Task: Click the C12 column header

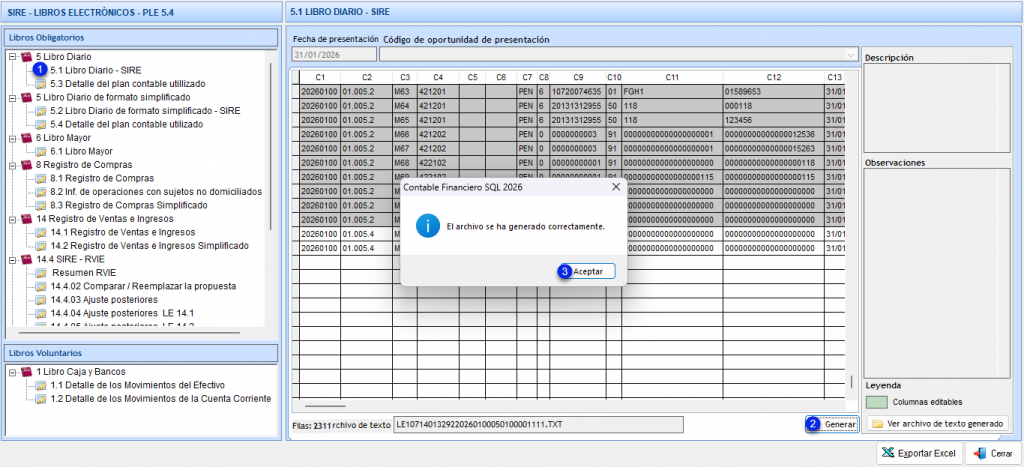Action: pyautogui.click(x=774, y=77)
